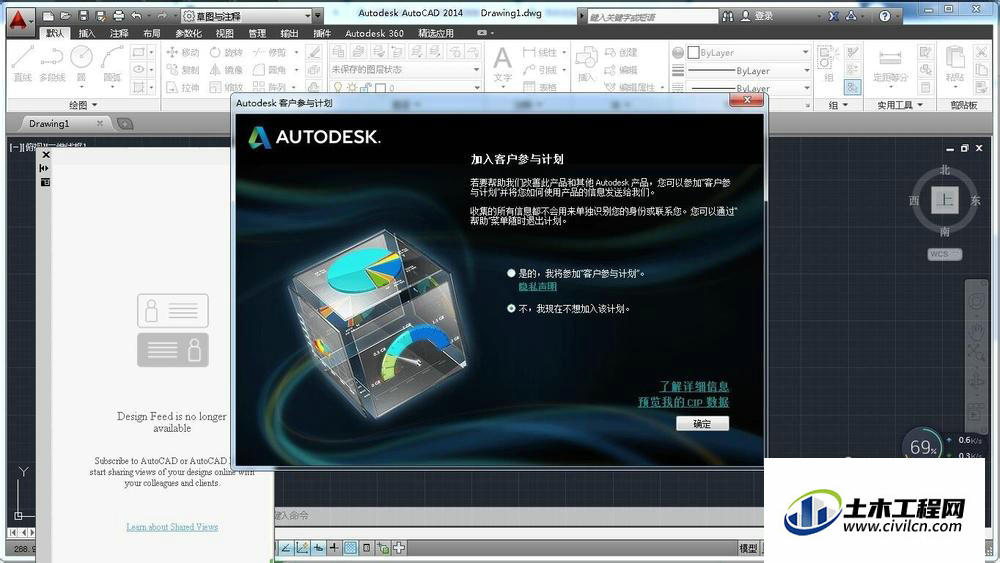Expand the Utilities (实用工具) panel

(900, 105)
